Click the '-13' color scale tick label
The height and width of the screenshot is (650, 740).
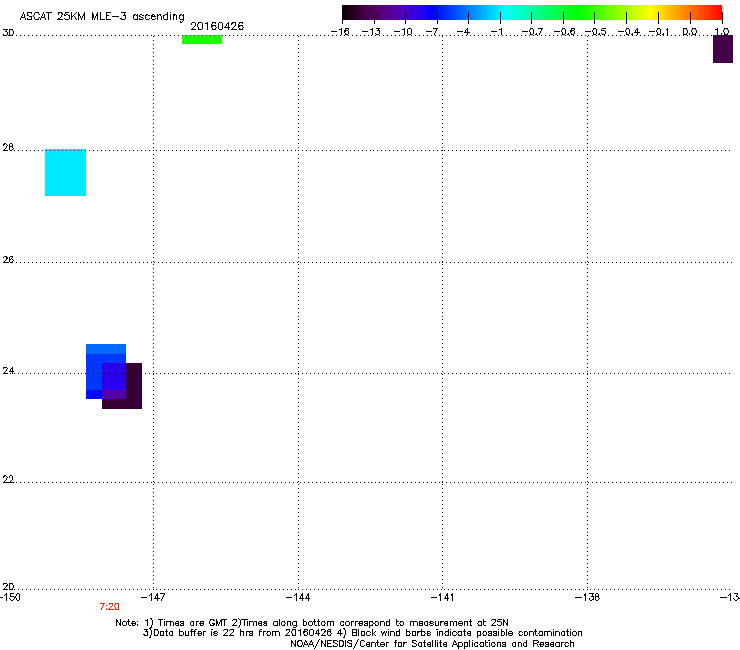[371, 32]
